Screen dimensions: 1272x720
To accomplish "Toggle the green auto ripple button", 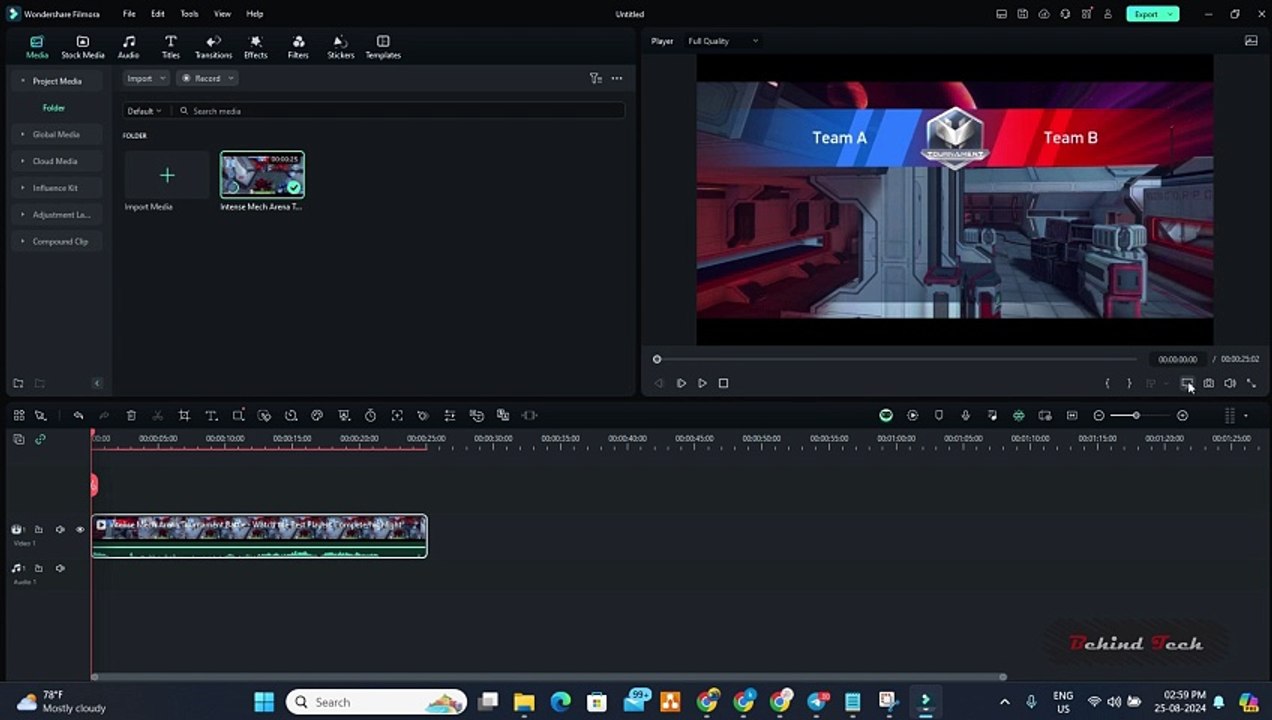I will pos(886,415).
